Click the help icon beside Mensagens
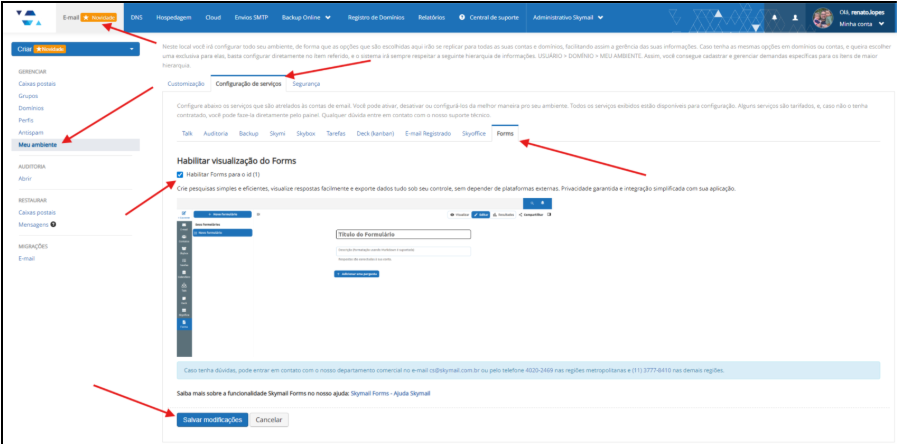 click(x=53, y=224)
